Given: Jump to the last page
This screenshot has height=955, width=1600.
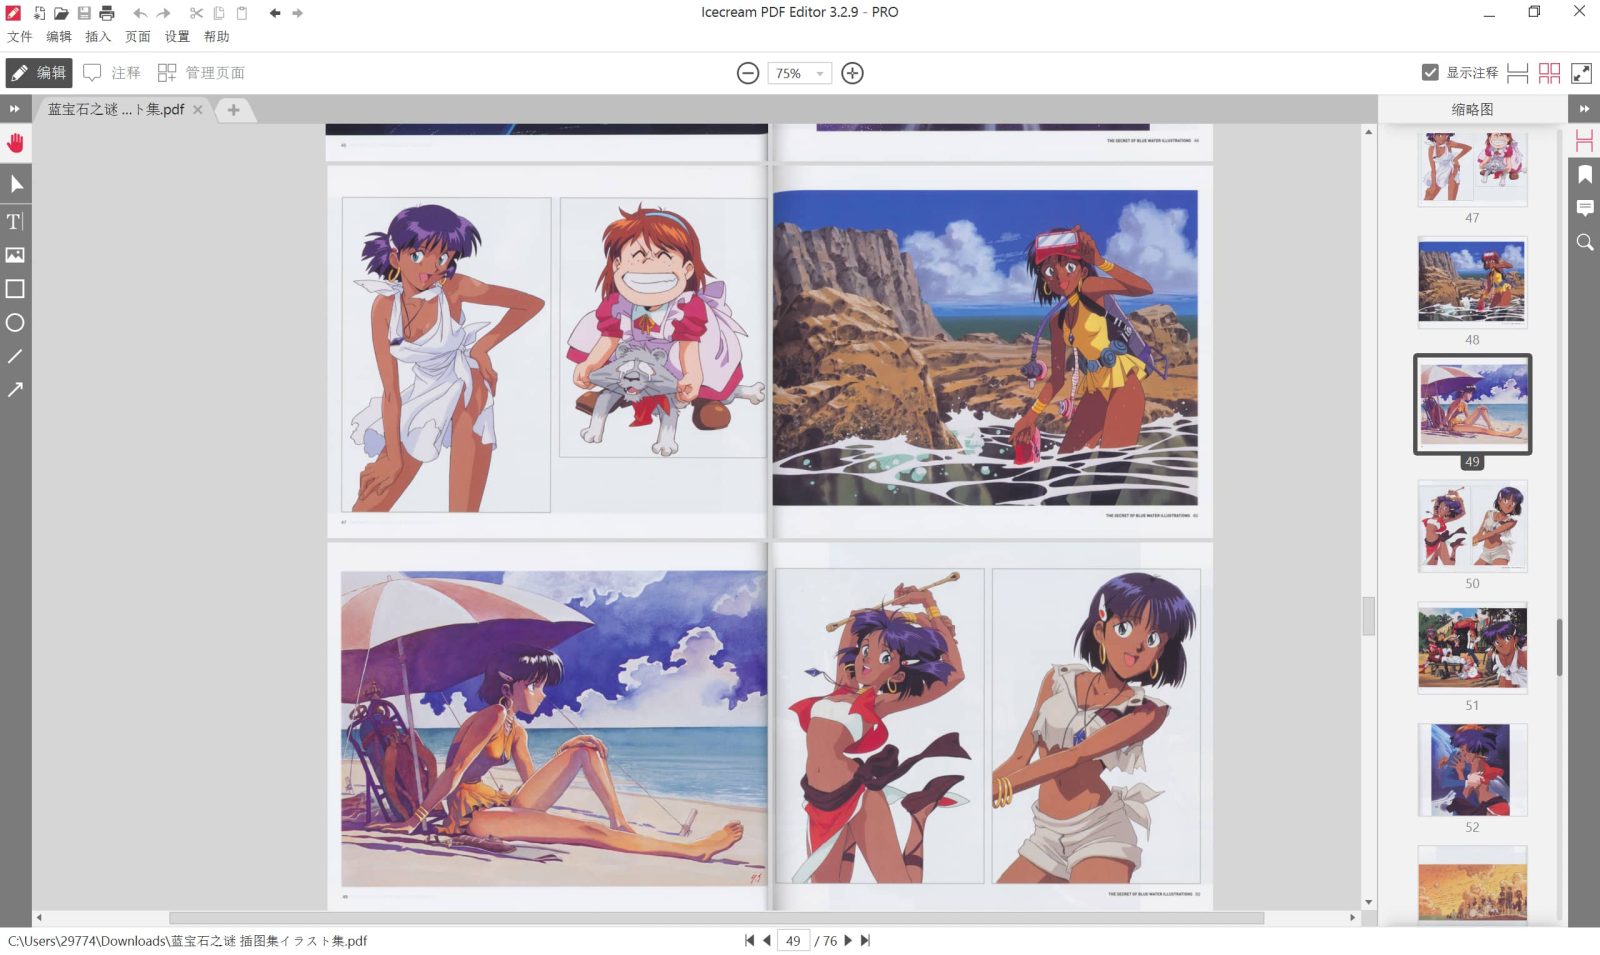Looking at the screenshot, I should tap(865, 940).
